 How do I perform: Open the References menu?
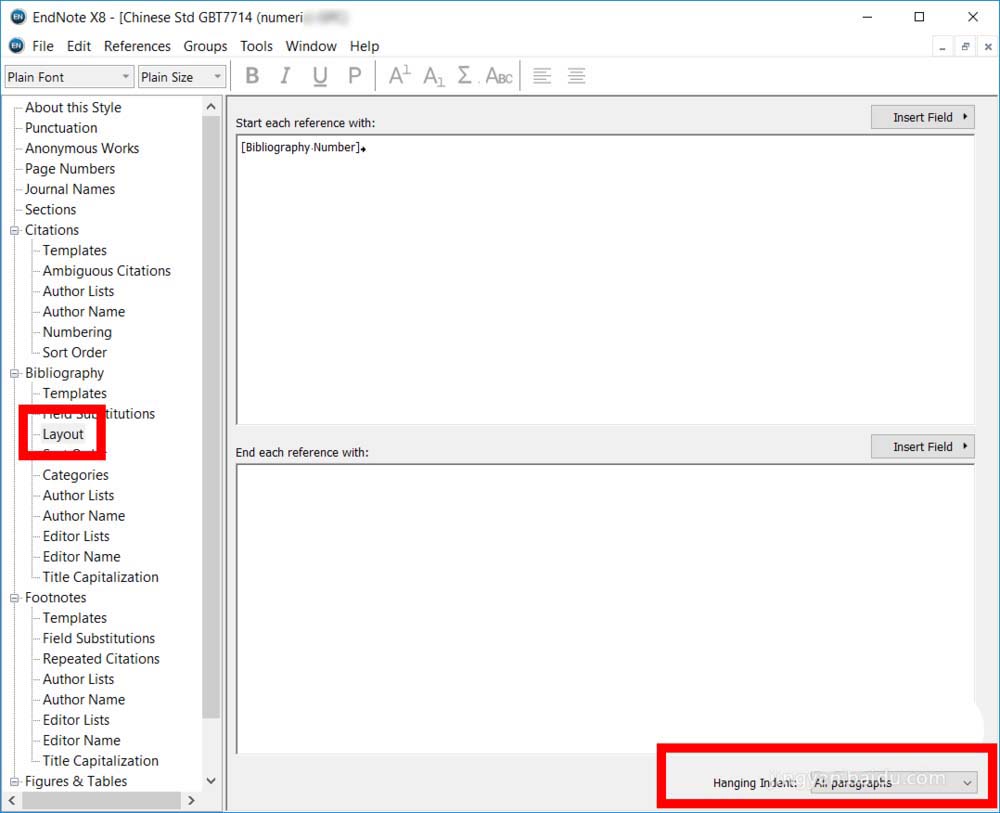137,46
